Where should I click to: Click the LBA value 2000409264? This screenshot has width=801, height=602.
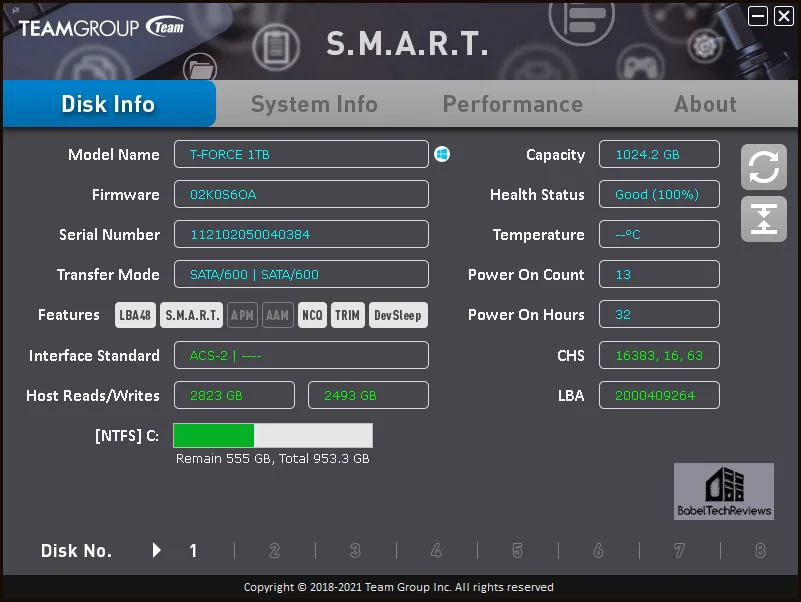pyautogui.click(x=659, y=395)
